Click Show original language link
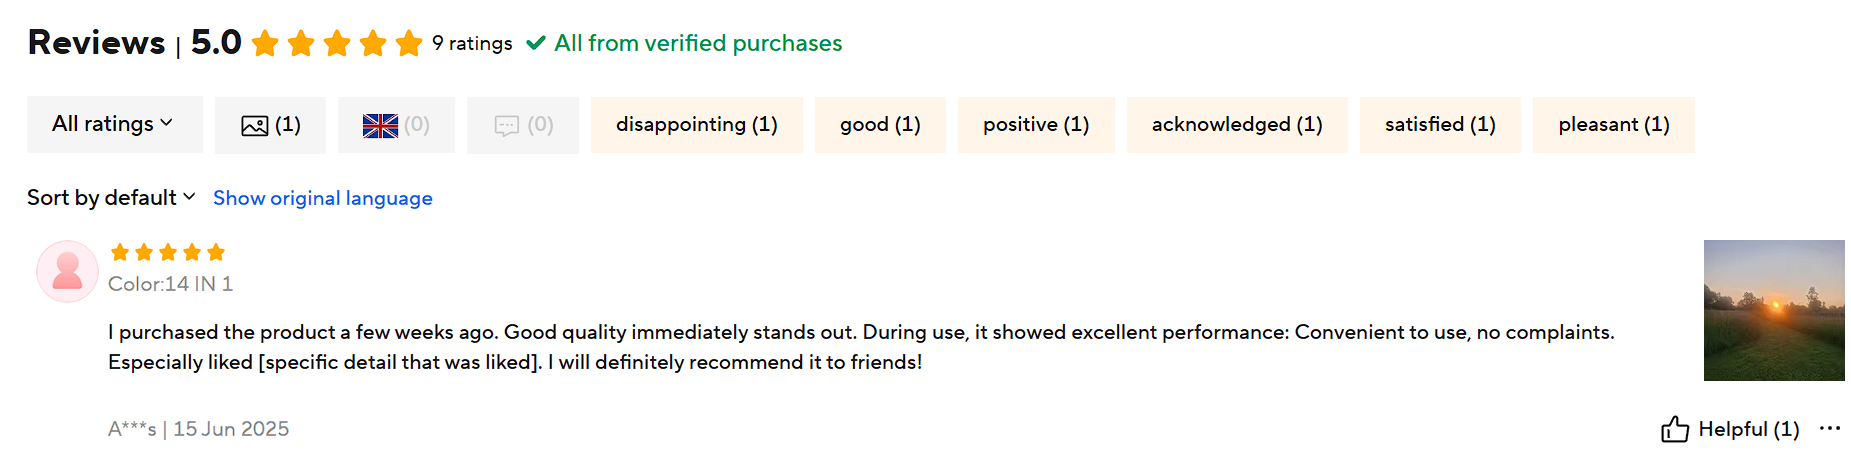 tap(323, 198)
